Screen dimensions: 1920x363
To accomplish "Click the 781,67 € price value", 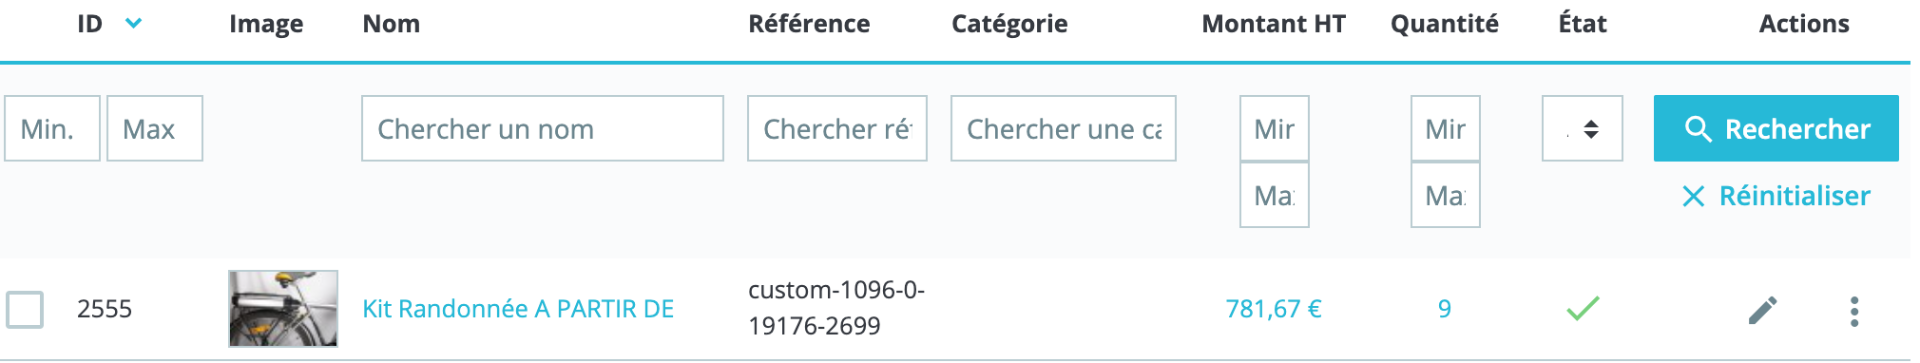I will (1273, 309).
